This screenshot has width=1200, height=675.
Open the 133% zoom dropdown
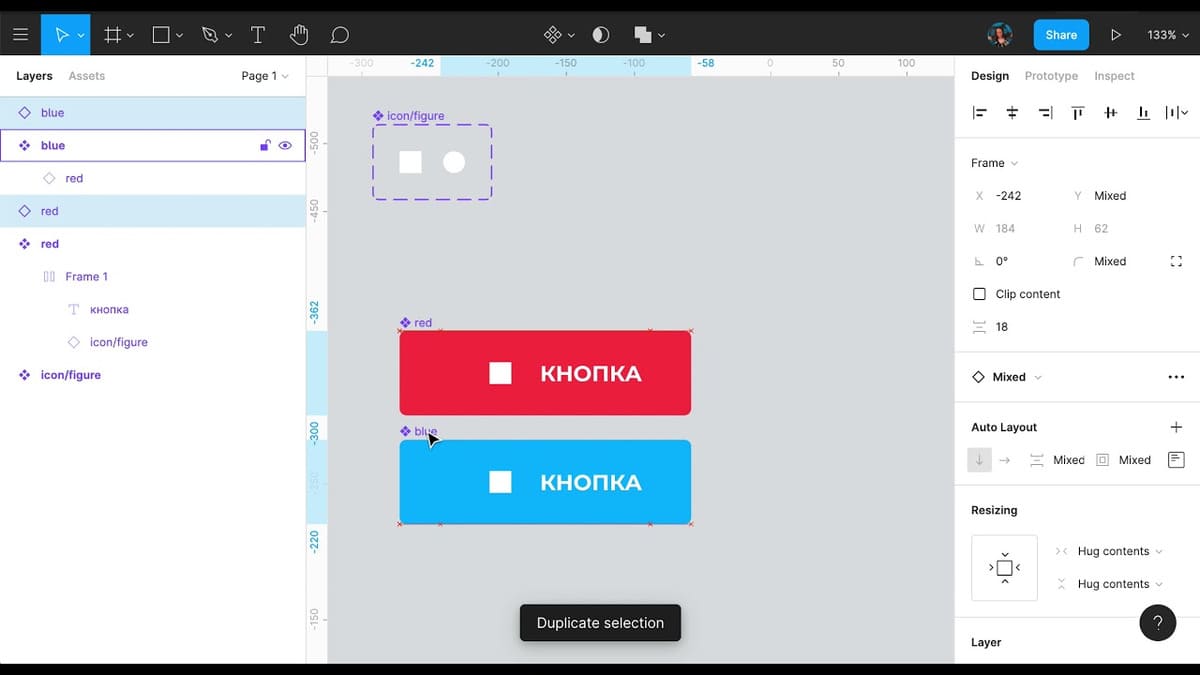coord(1167,35)
